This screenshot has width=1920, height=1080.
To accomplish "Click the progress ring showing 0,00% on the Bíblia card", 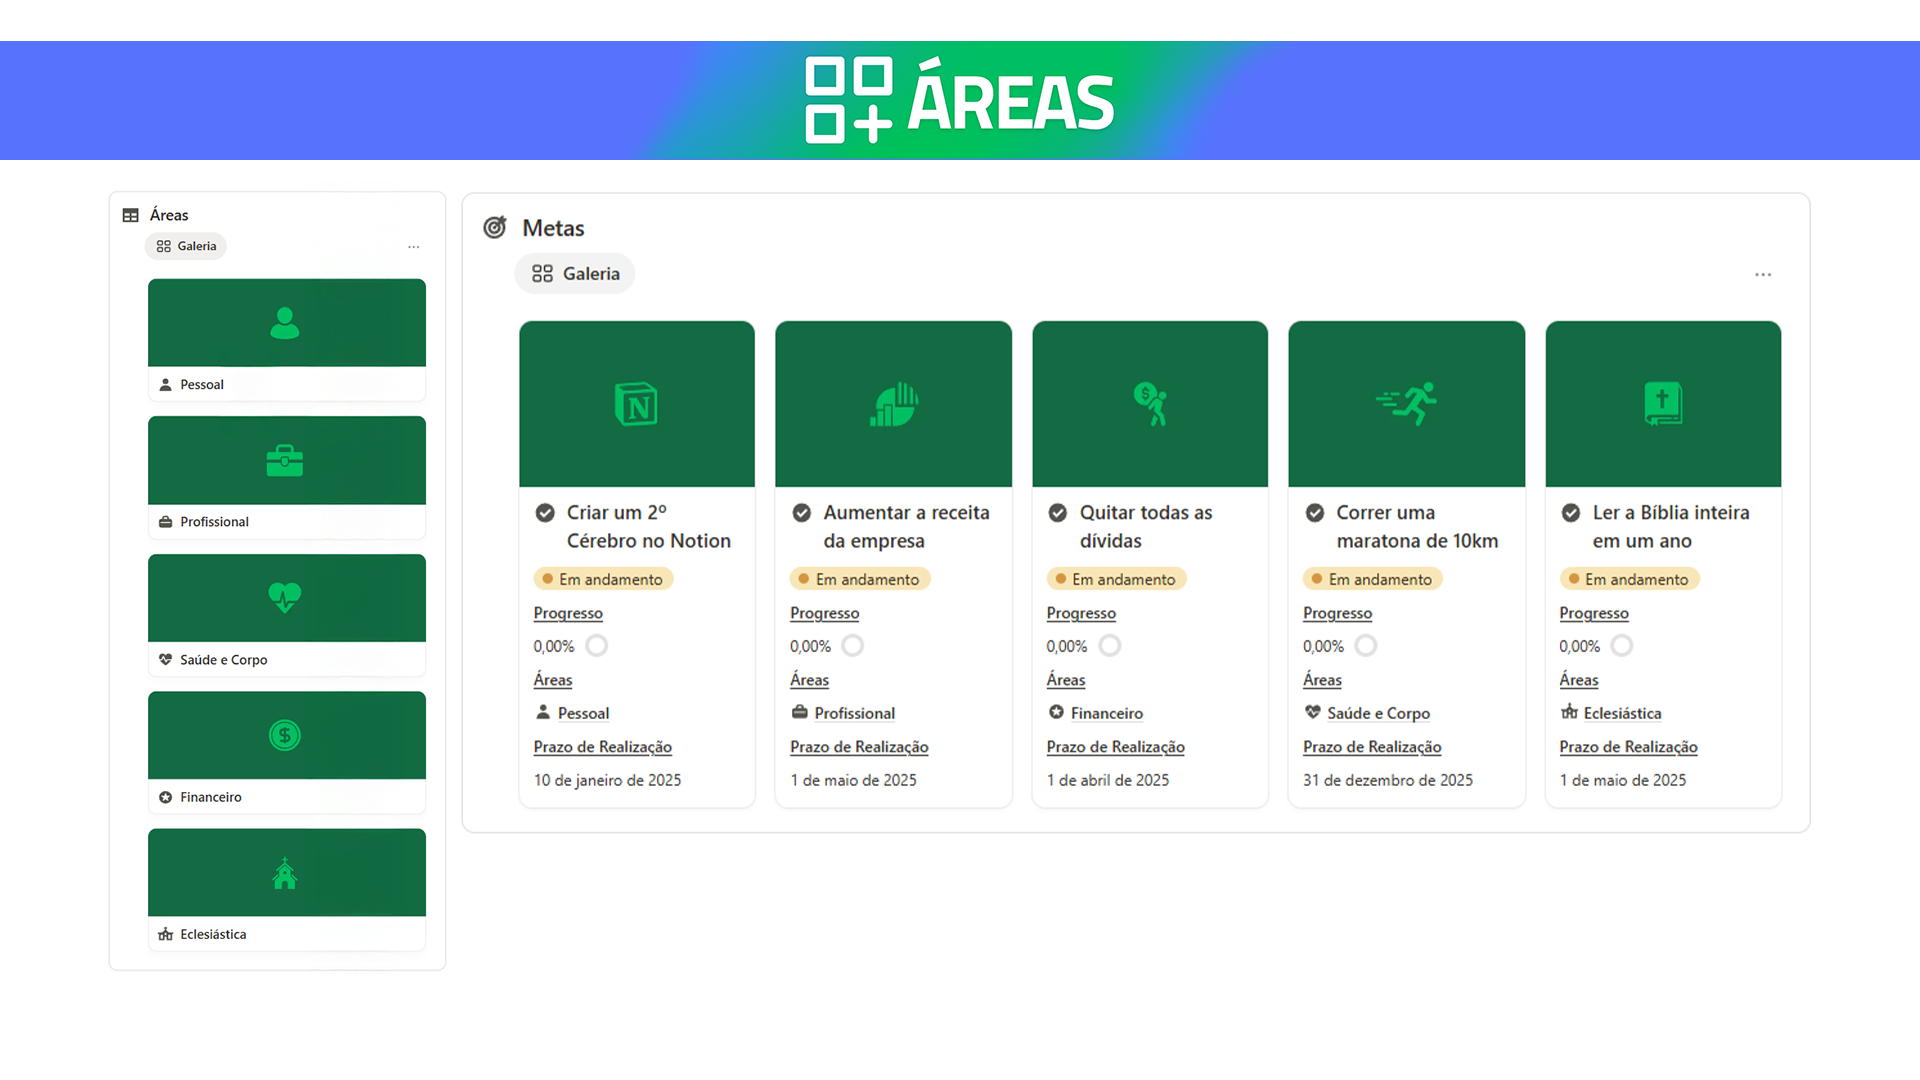I will [x=1622, y=645].
